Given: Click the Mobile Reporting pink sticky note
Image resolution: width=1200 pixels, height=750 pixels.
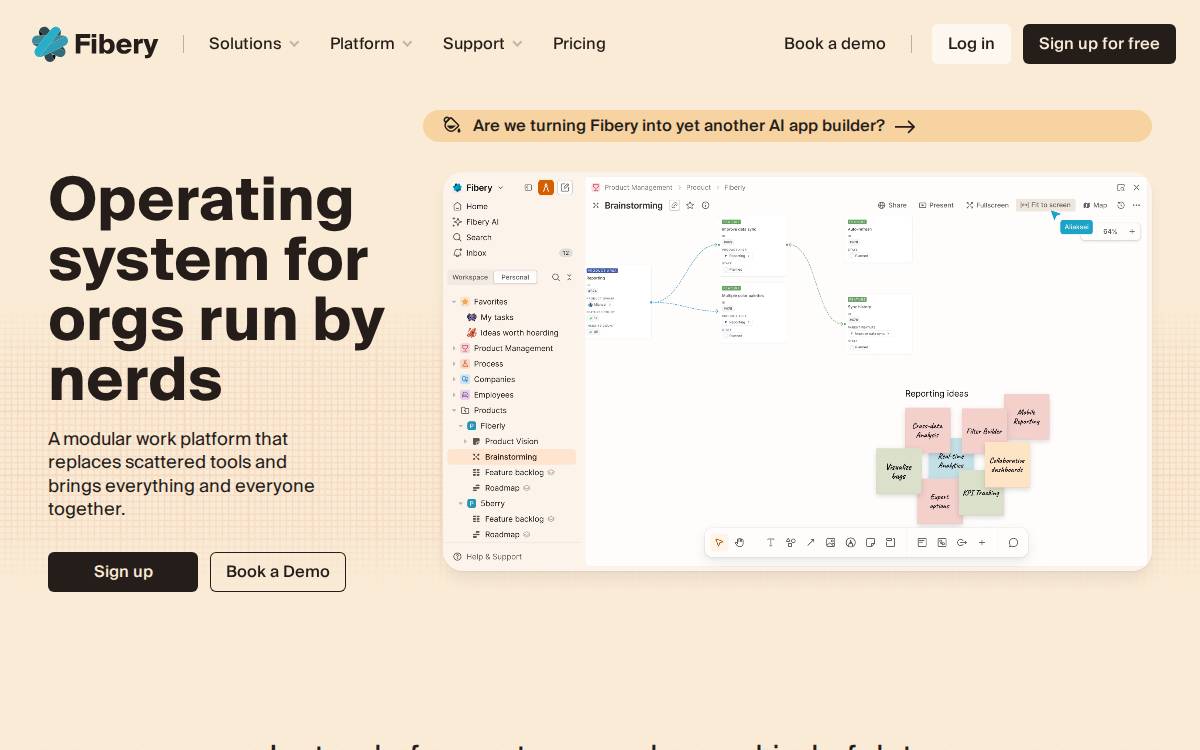Looking at the screenshot, I should pos(1027,416).
